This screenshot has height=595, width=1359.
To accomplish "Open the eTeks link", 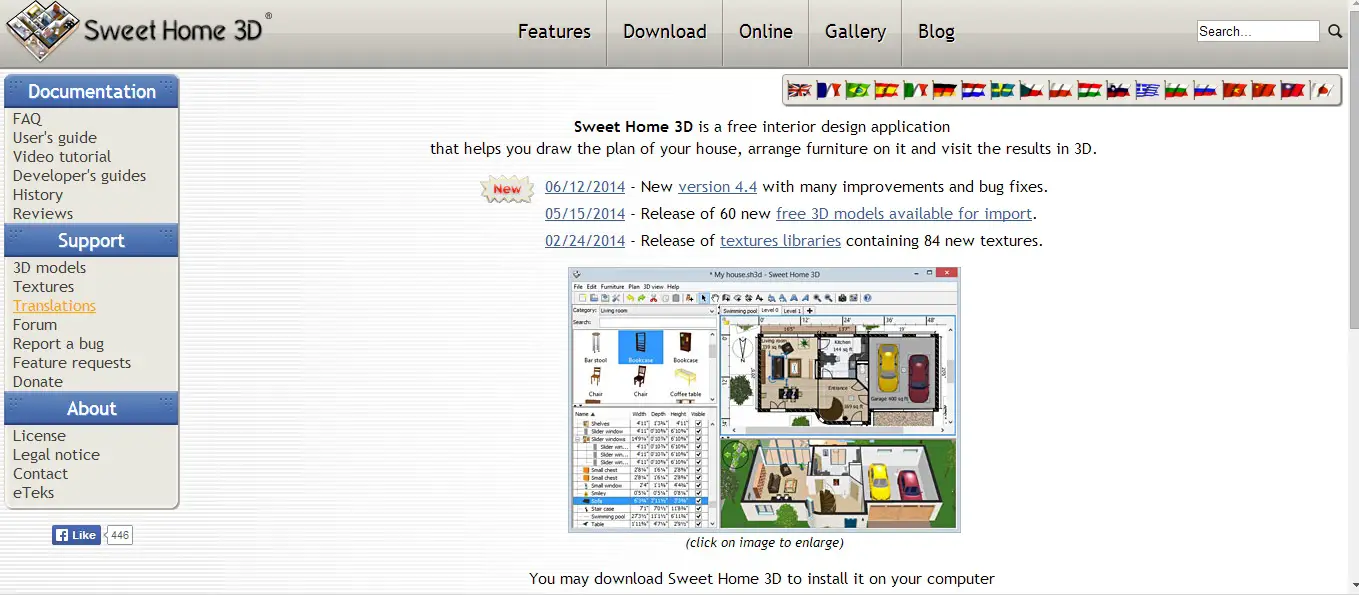I will 33,493.
